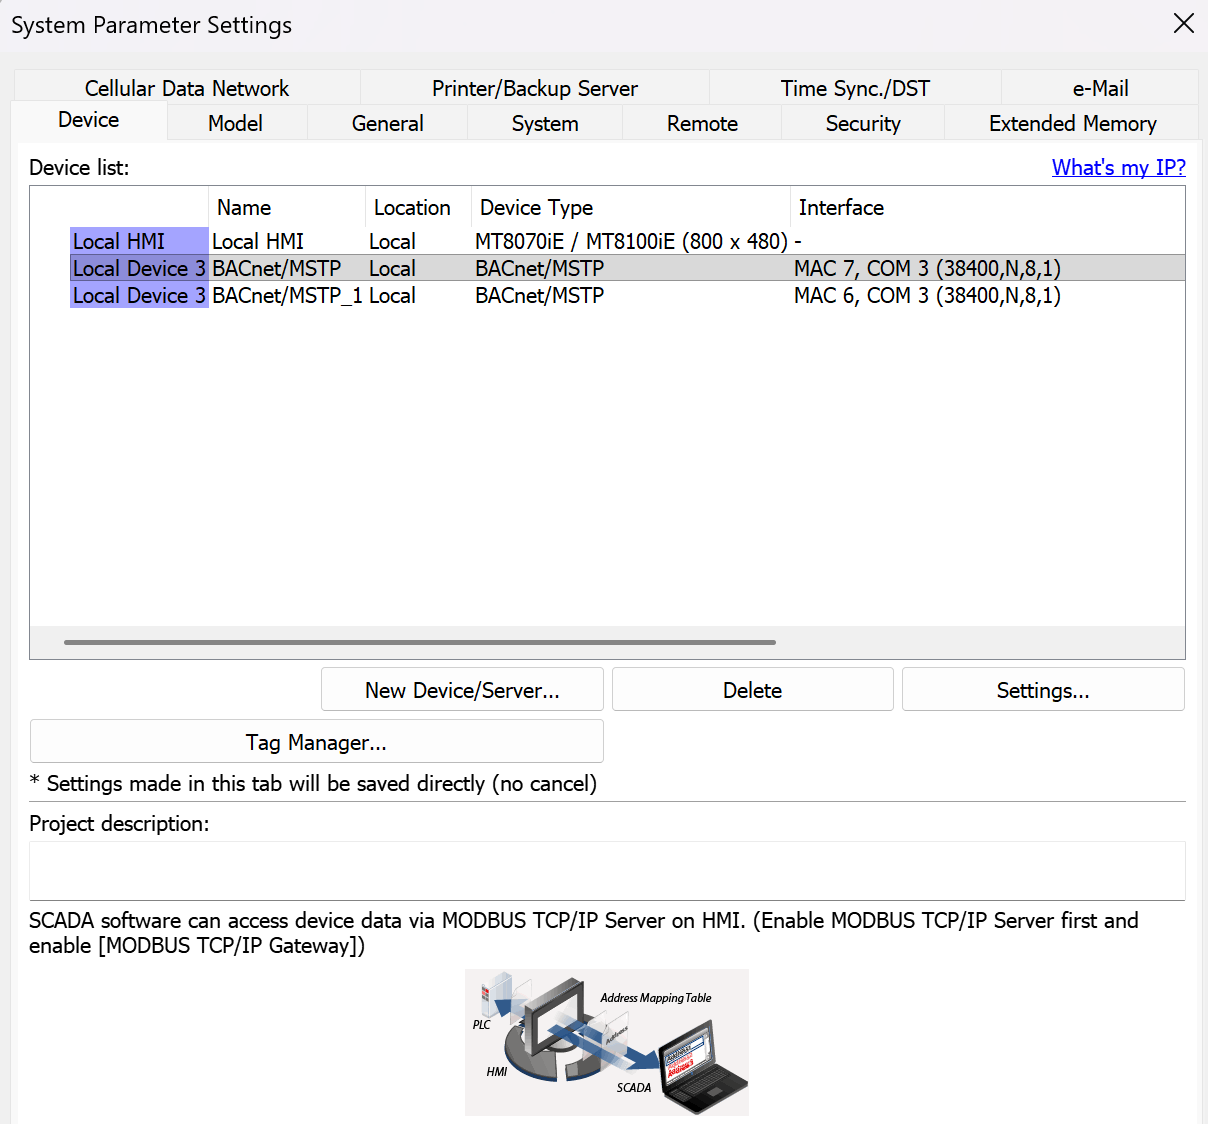Open Settings... for the selected device
1208x1124 pixels.
click(1042, 690)
